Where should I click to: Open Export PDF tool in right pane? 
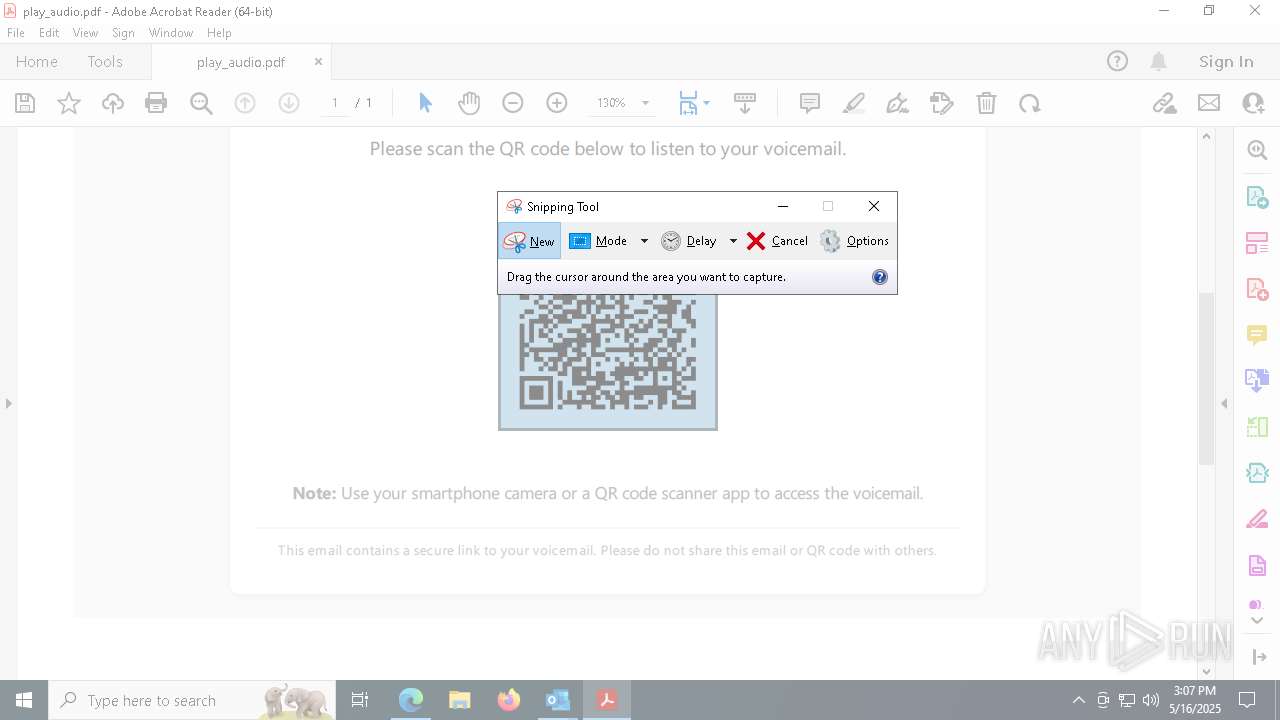pos(1257,197)
